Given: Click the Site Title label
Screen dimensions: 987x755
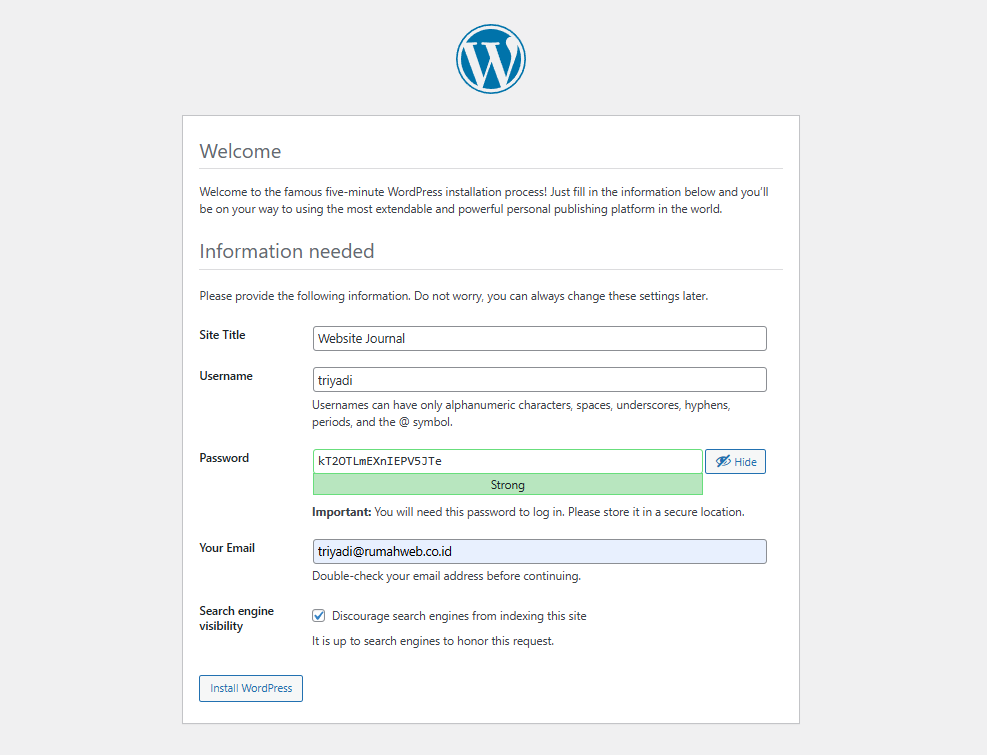Looking at the screenshot, I should [222, 335].
